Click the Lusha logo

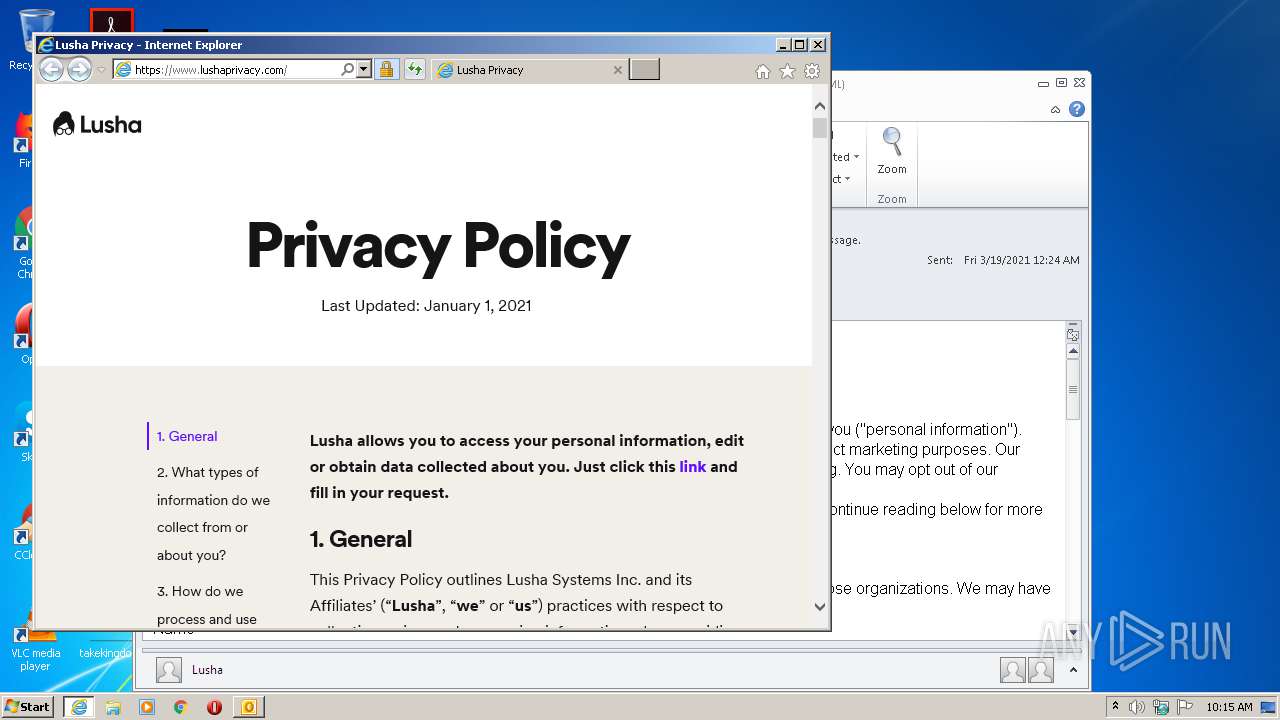(97, 124)
